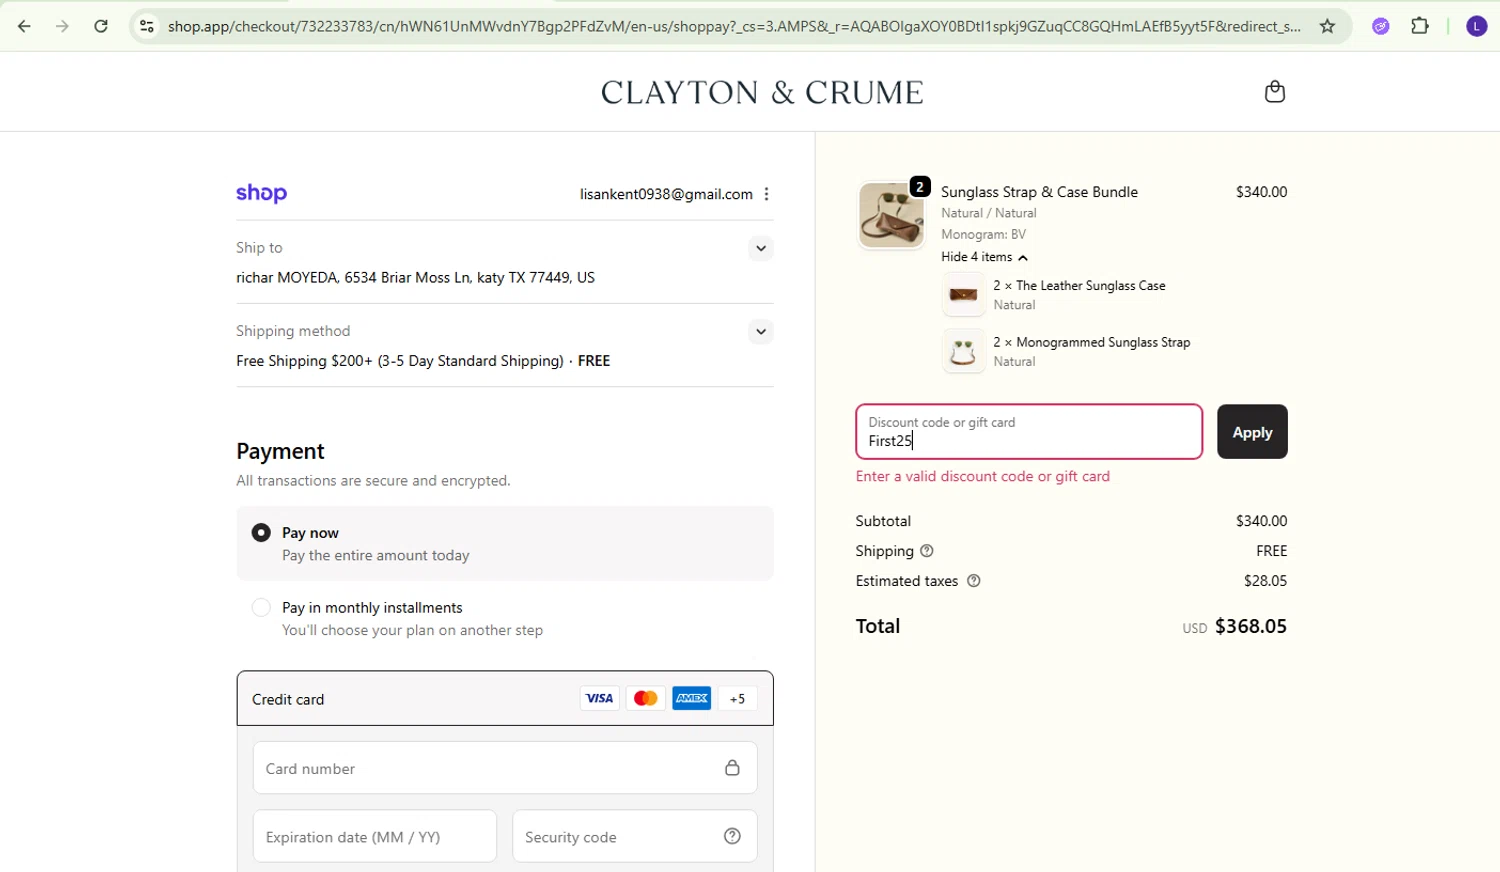Select the Credit card payment header
The height and width of the screenshot is (872, 1500).
pos(505,698)
